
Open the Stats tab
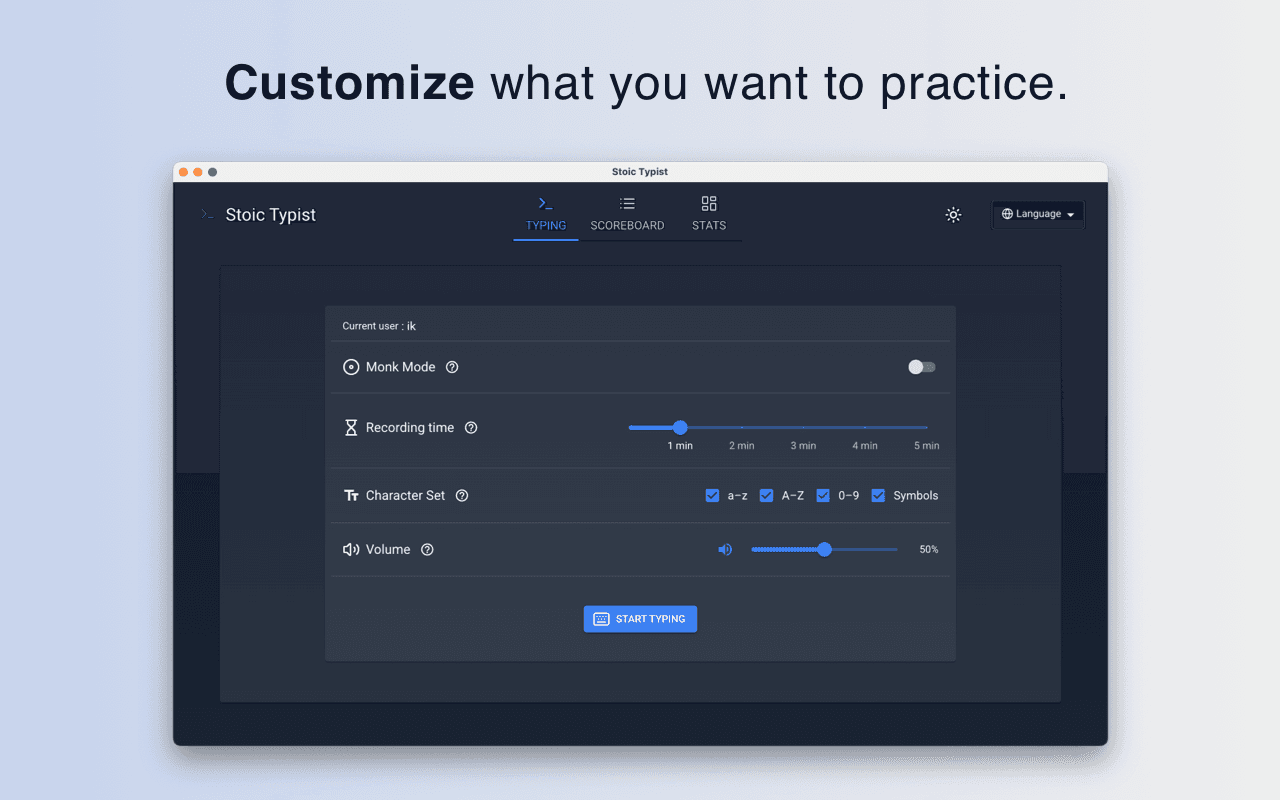tap(709, 214)
